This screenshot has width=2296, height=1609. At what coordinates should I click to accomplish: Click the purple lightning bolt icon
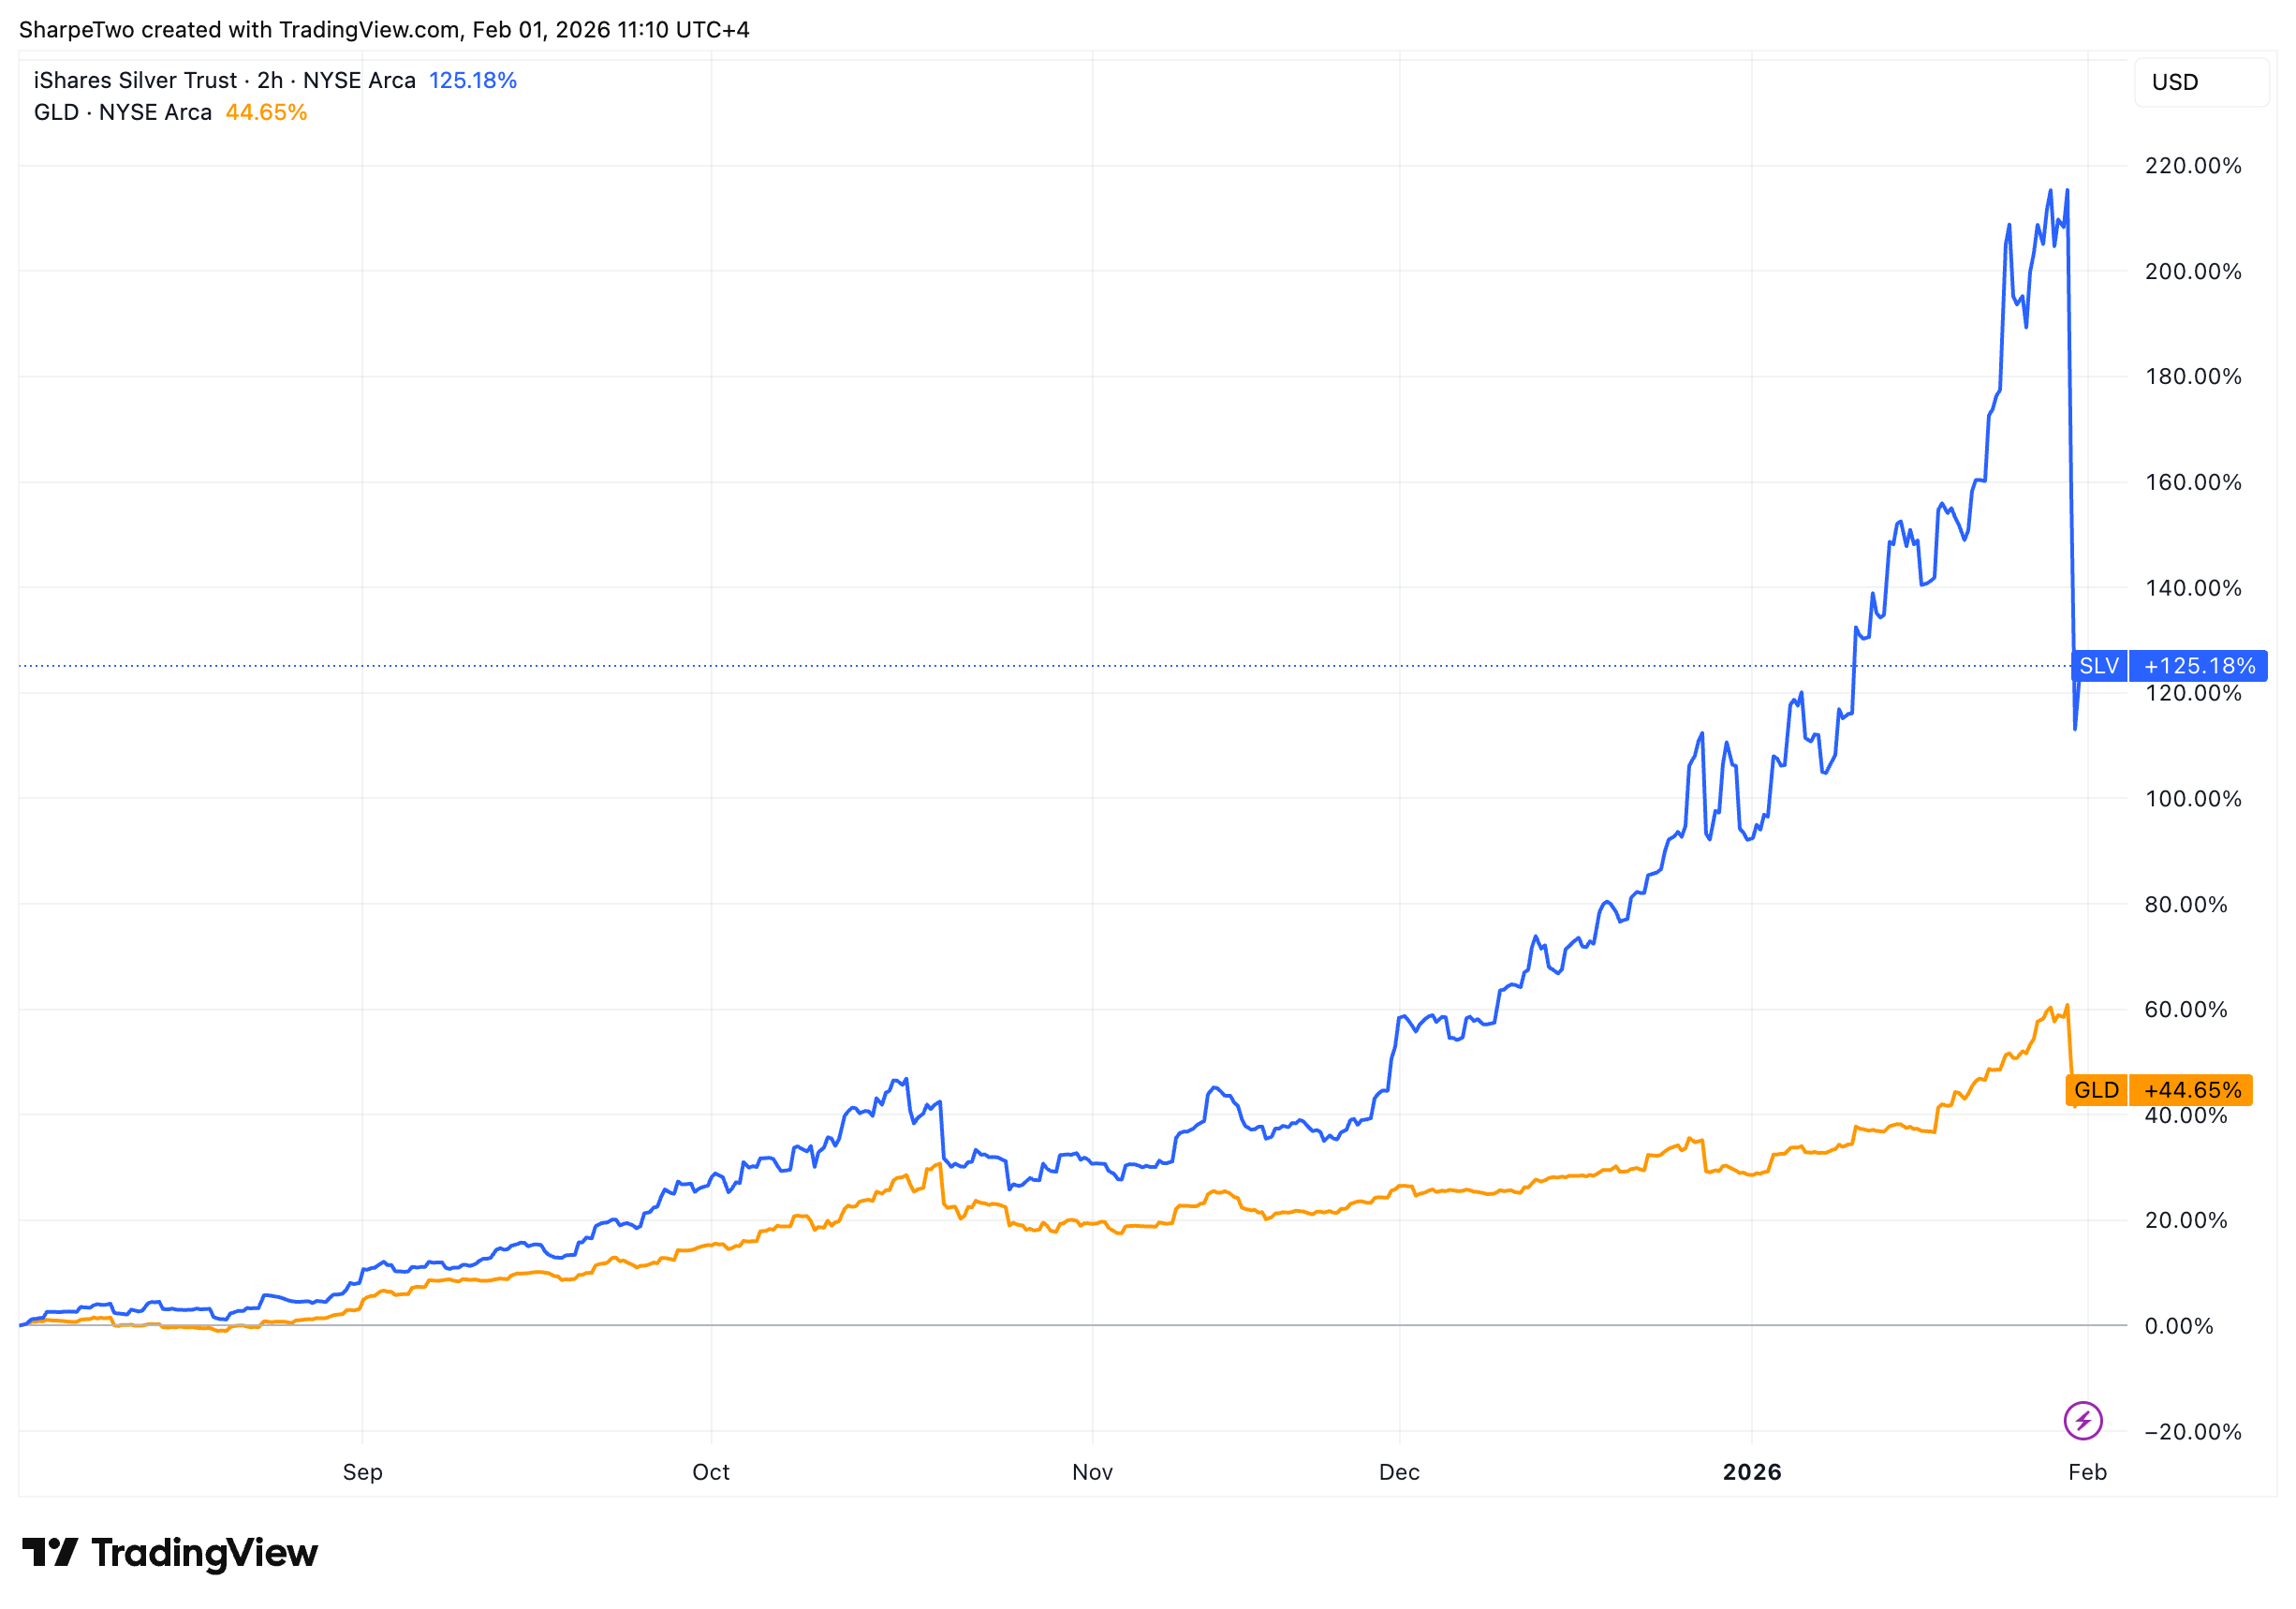click(x=2083, y=1420)
